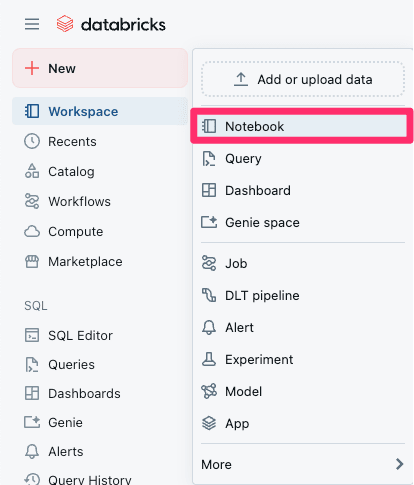Image resolution: width=414 pixels, height=485 pixels.
Task: Click the SQL section heading
Action: coord(36,305)
